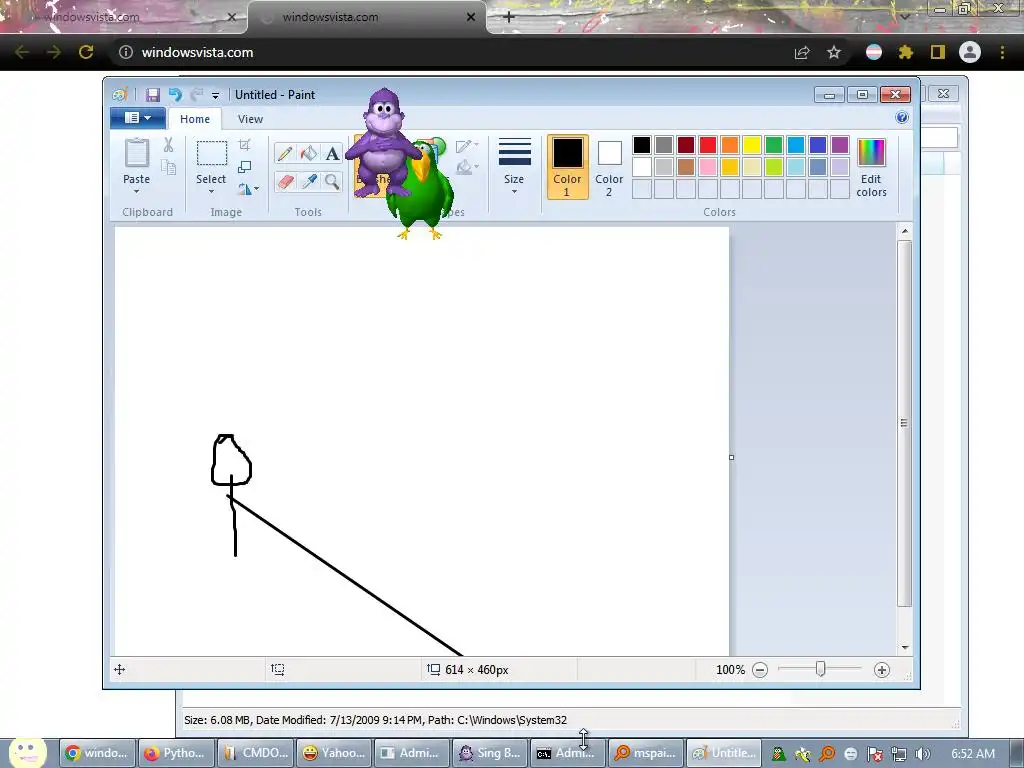The height and width of the screenshot is (768, 1024).
Task: Click the browser reload icon
Action: (86, 52)
